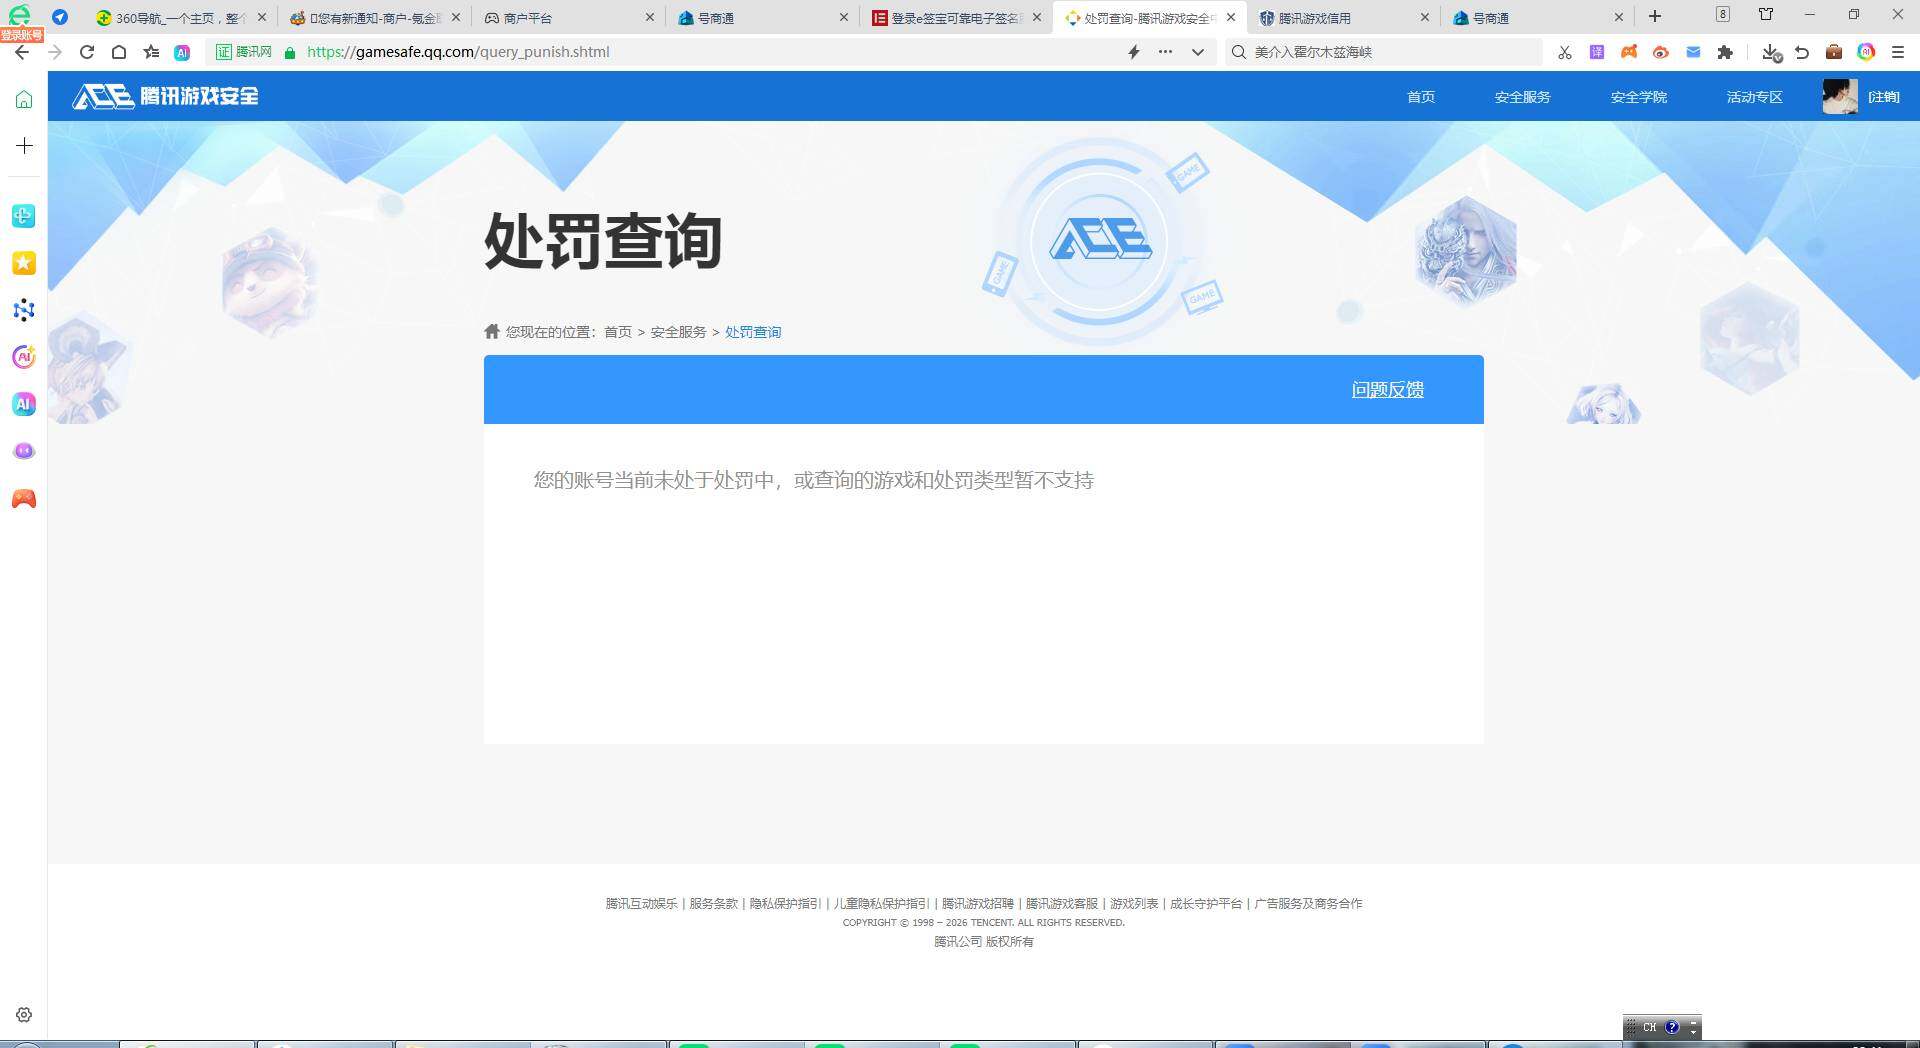Viewport: 1920px width, 1048px height.
Task: Open the three-dots options in the address bar
Action: tap(1165, 52)
